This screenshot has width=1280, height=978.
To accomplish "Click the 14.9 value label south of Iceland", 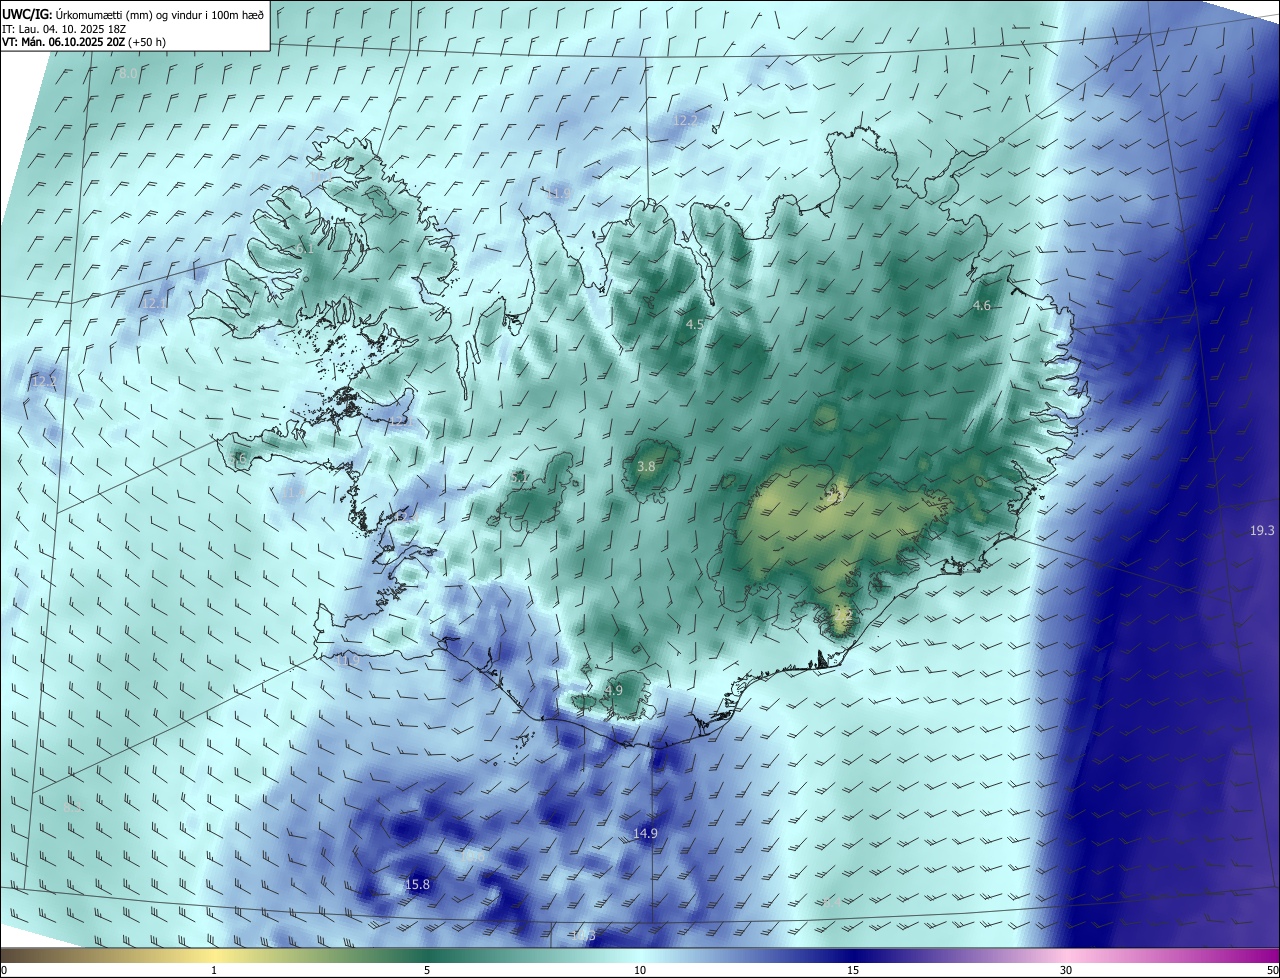I will 645,833.
